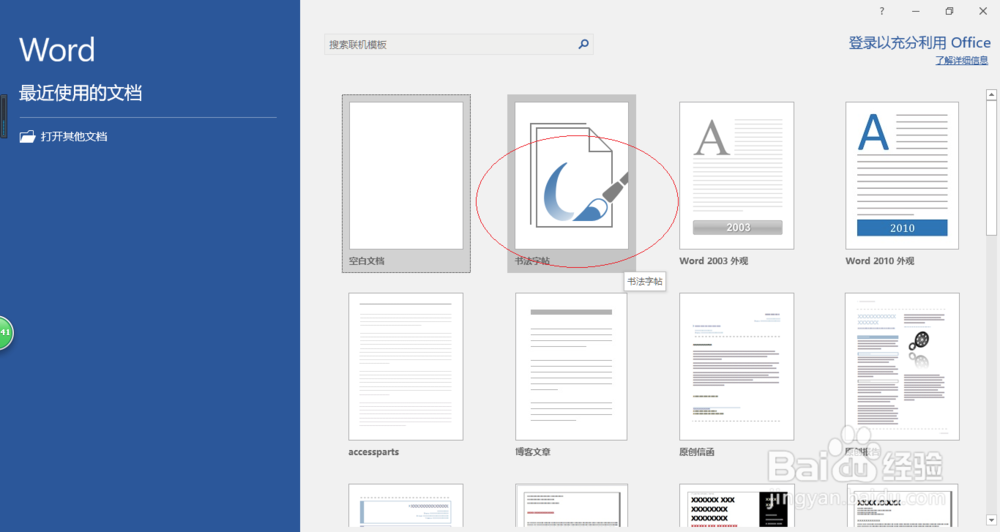Click the search magnifier icon

[583, 44]
